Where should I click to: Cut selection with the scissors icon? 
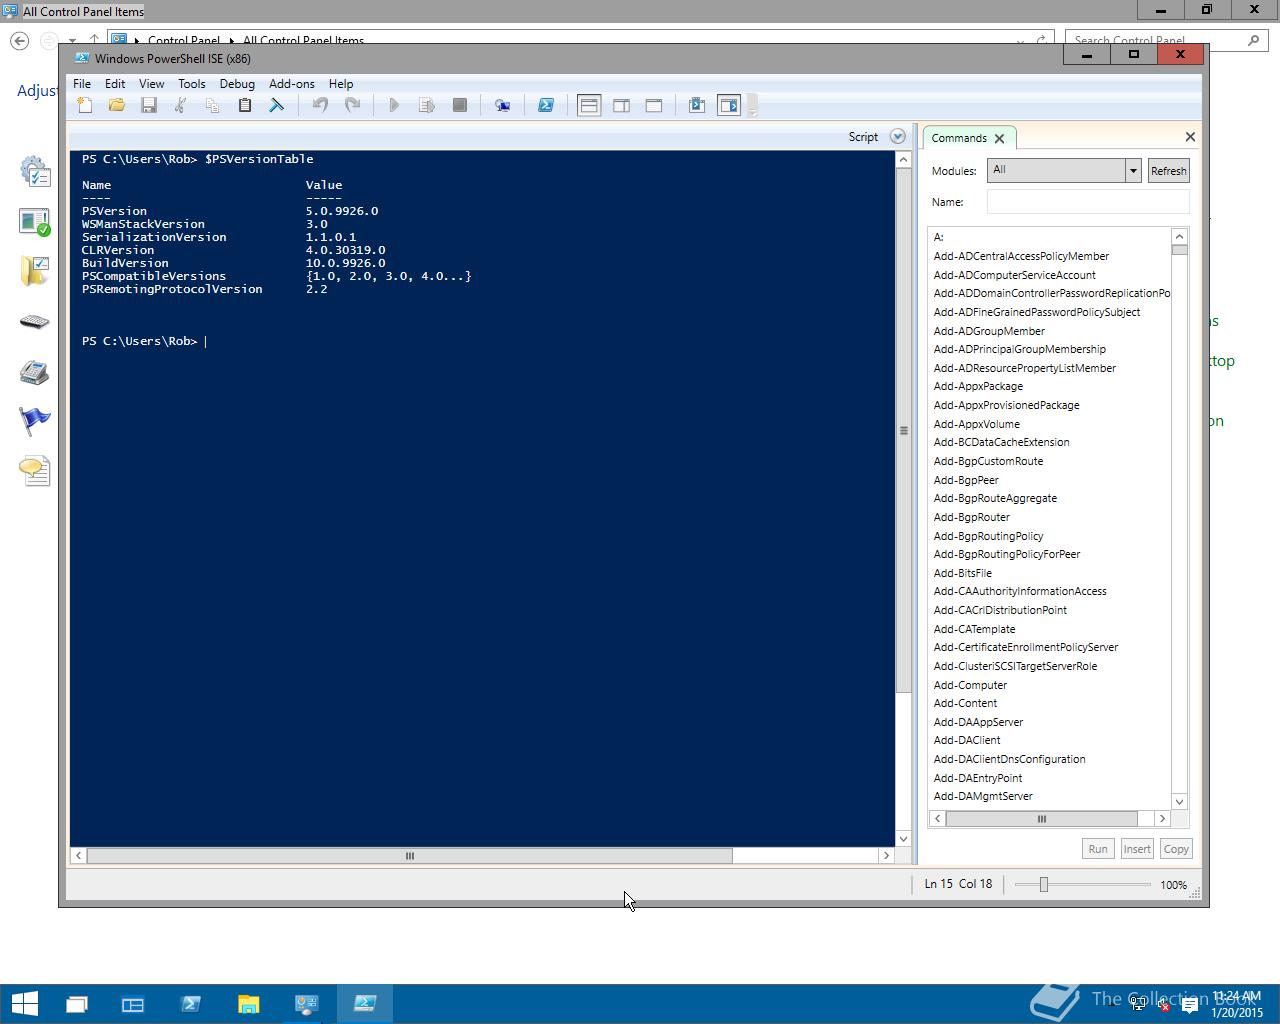pyautogui.click(x=181, y=105)
